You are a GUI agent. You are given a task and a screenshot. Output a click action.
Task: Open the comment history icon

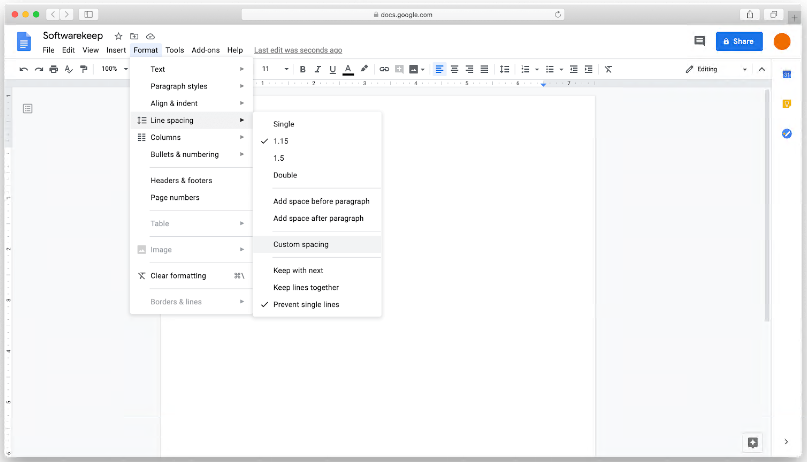(x=699, y=41)
